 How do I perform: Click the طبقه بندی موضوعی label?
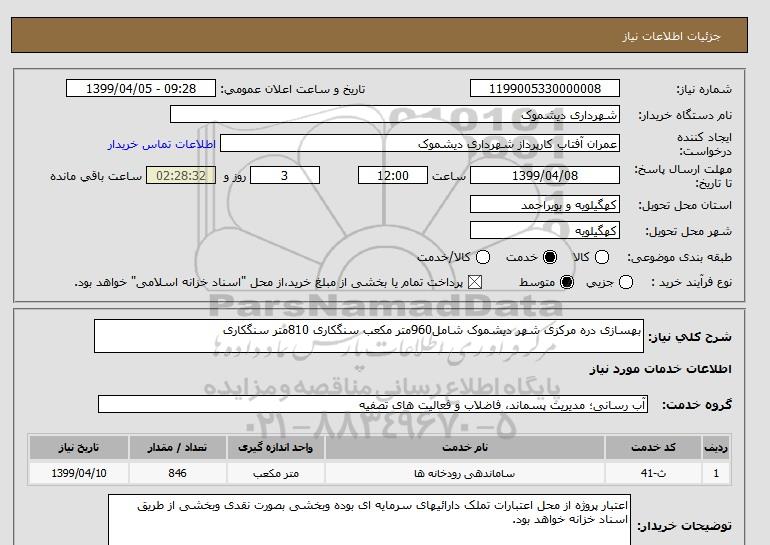[680, 257]
